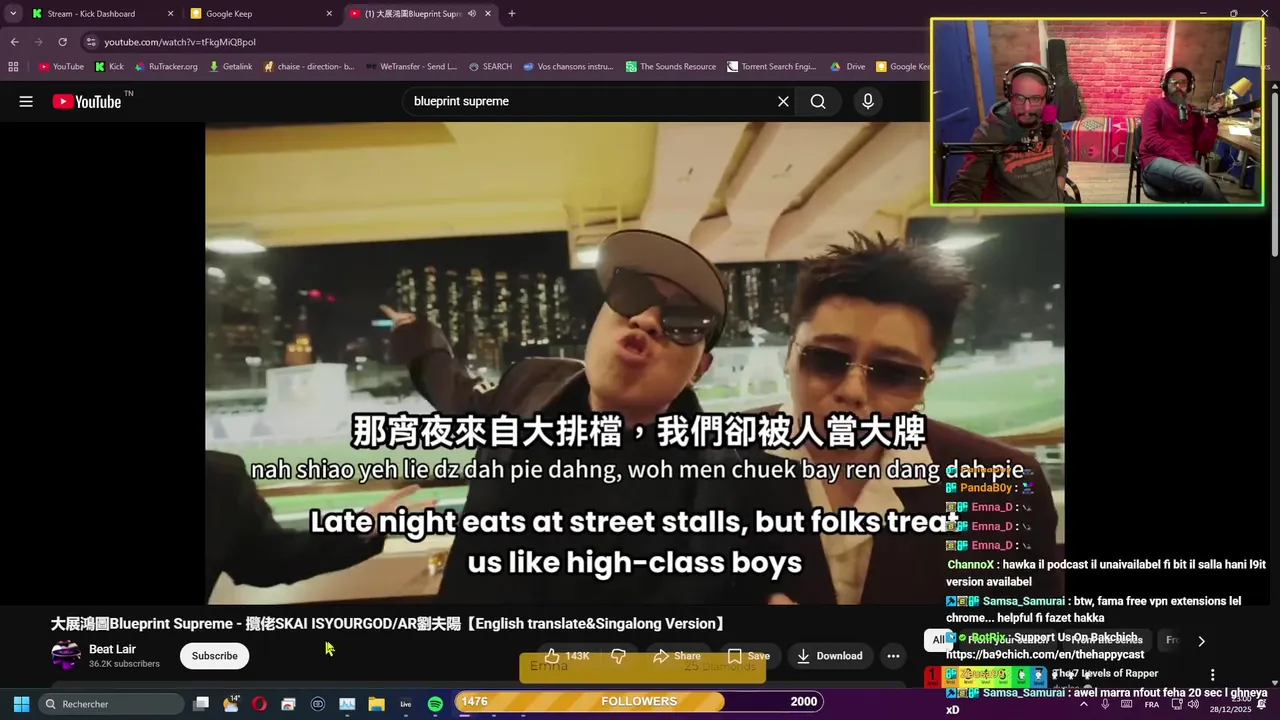1280x720 pixels.
Task: Click the followers goal progress bar
Action: (639, 702)
